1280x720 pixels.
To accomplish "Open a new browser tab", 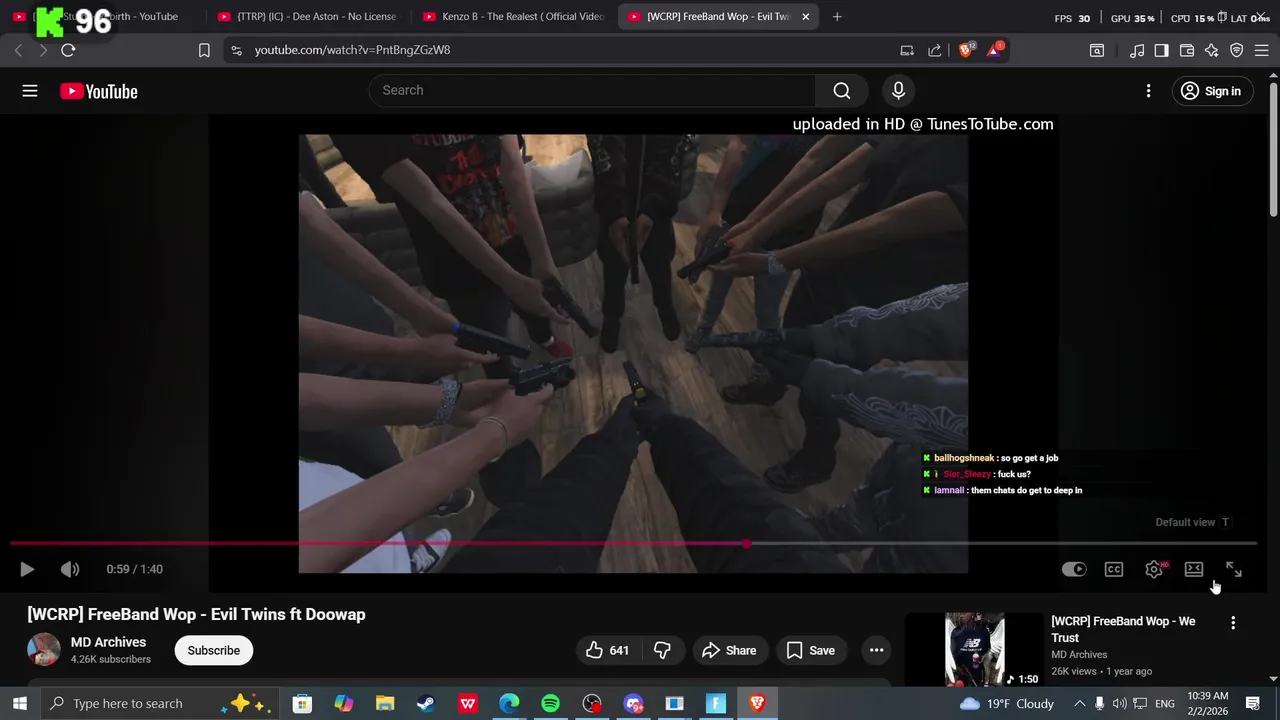I will pyautogui.click(x=837, y=16).
